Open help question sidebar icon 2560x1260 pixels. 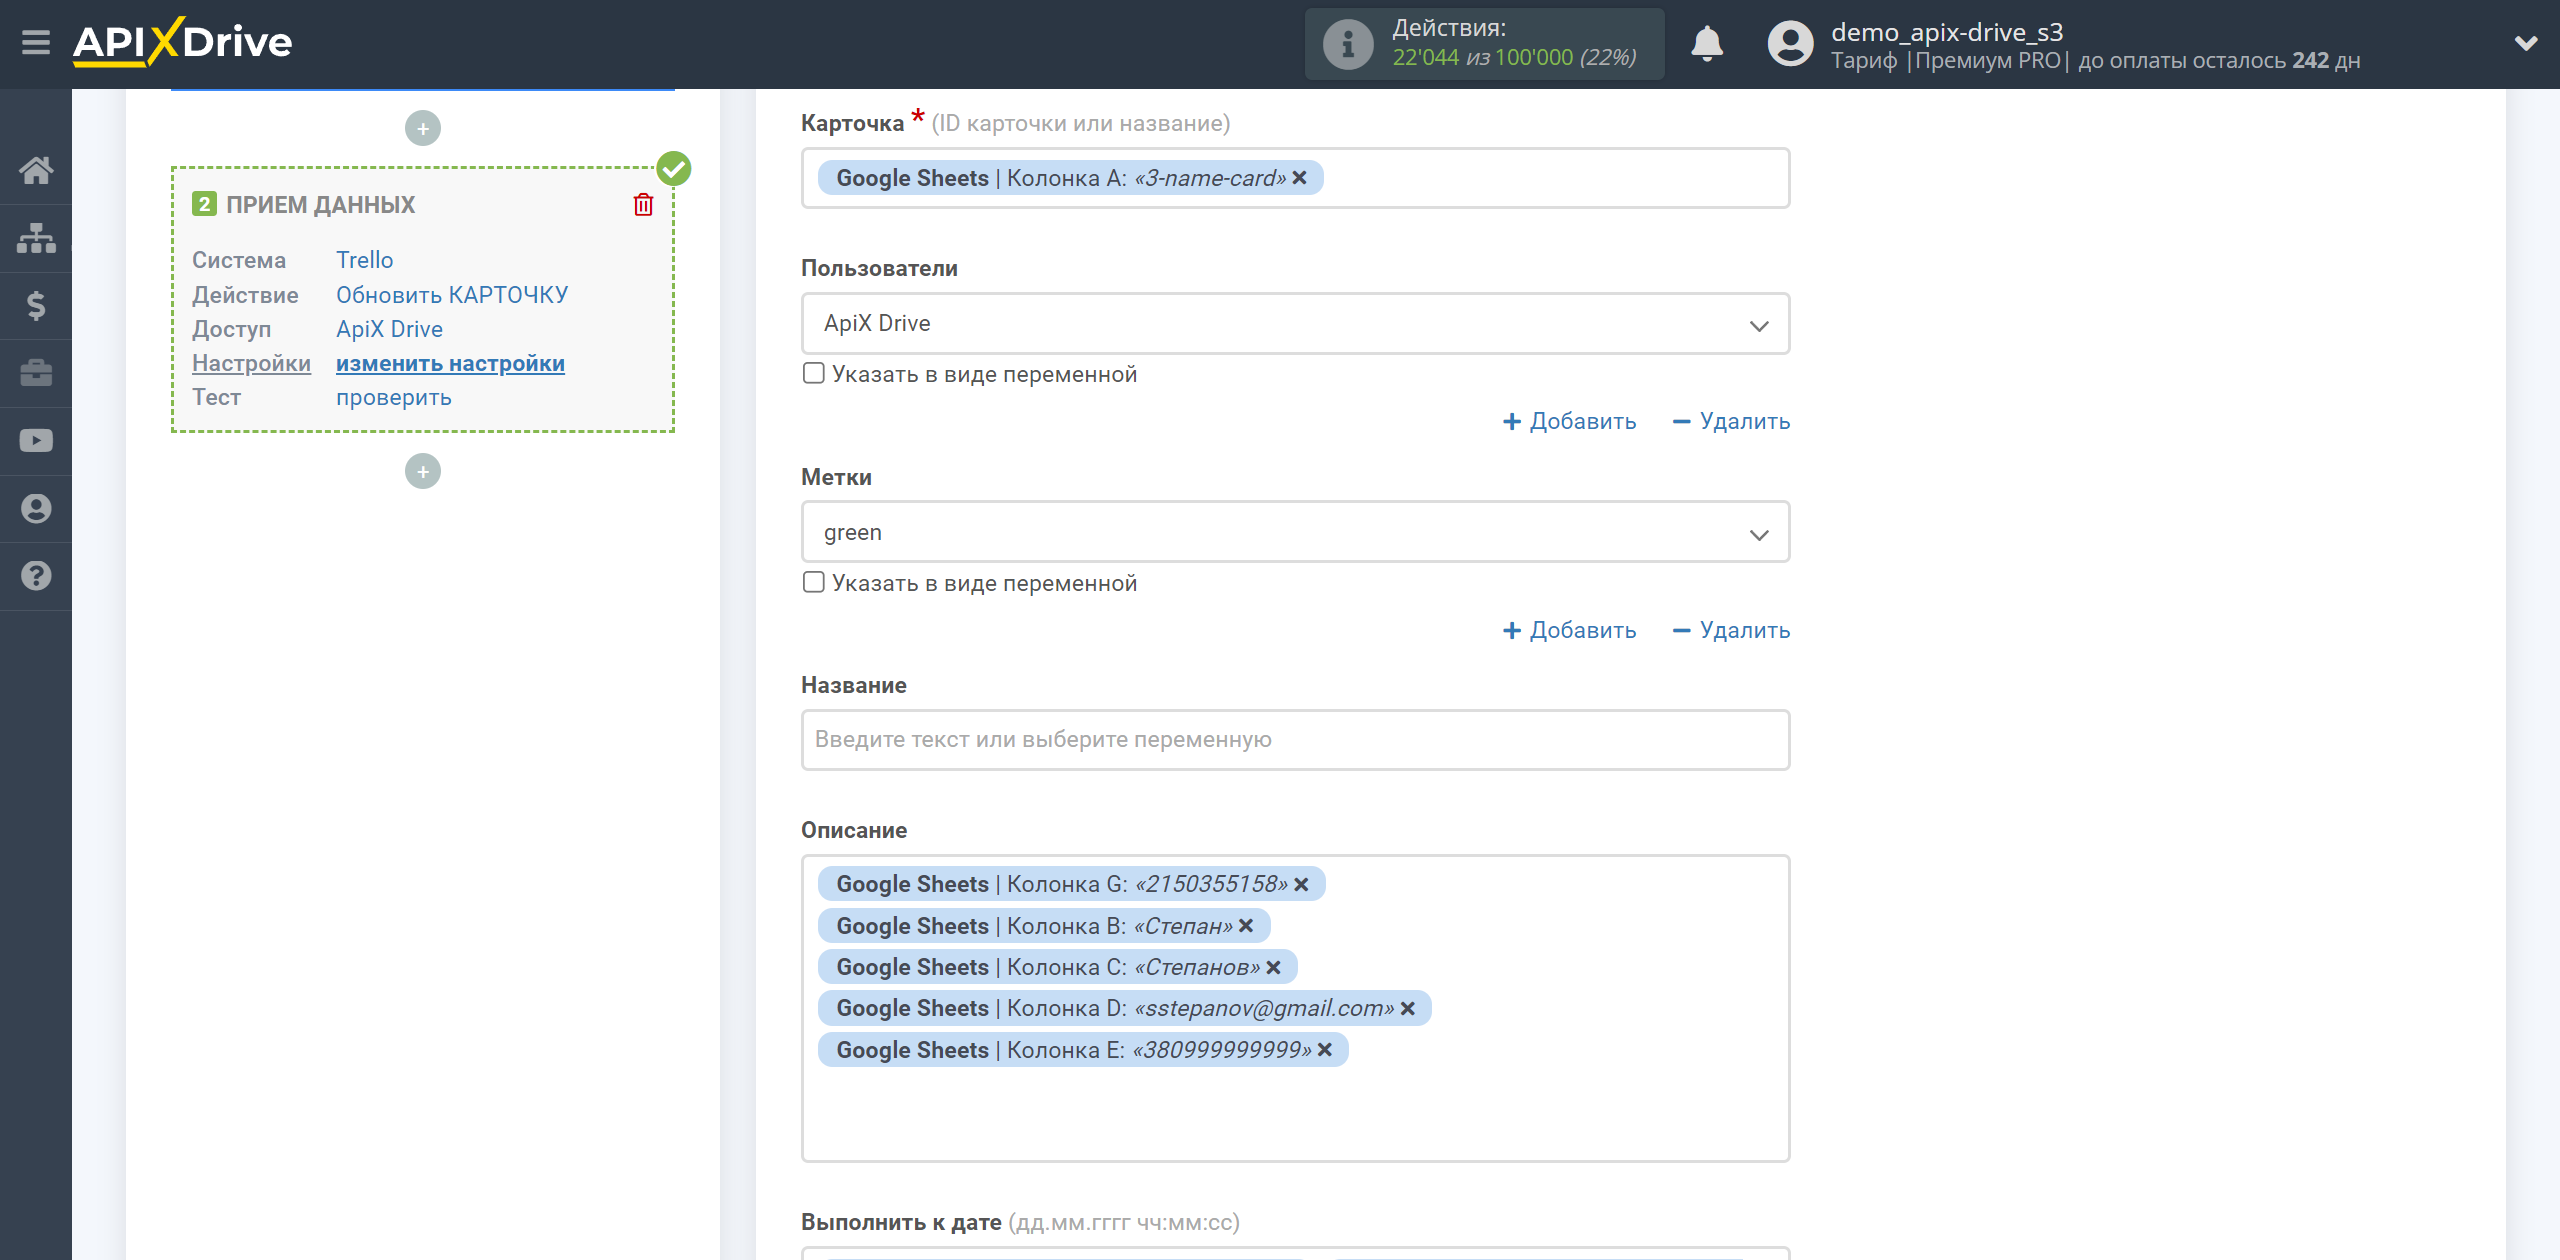click(36, 576)
